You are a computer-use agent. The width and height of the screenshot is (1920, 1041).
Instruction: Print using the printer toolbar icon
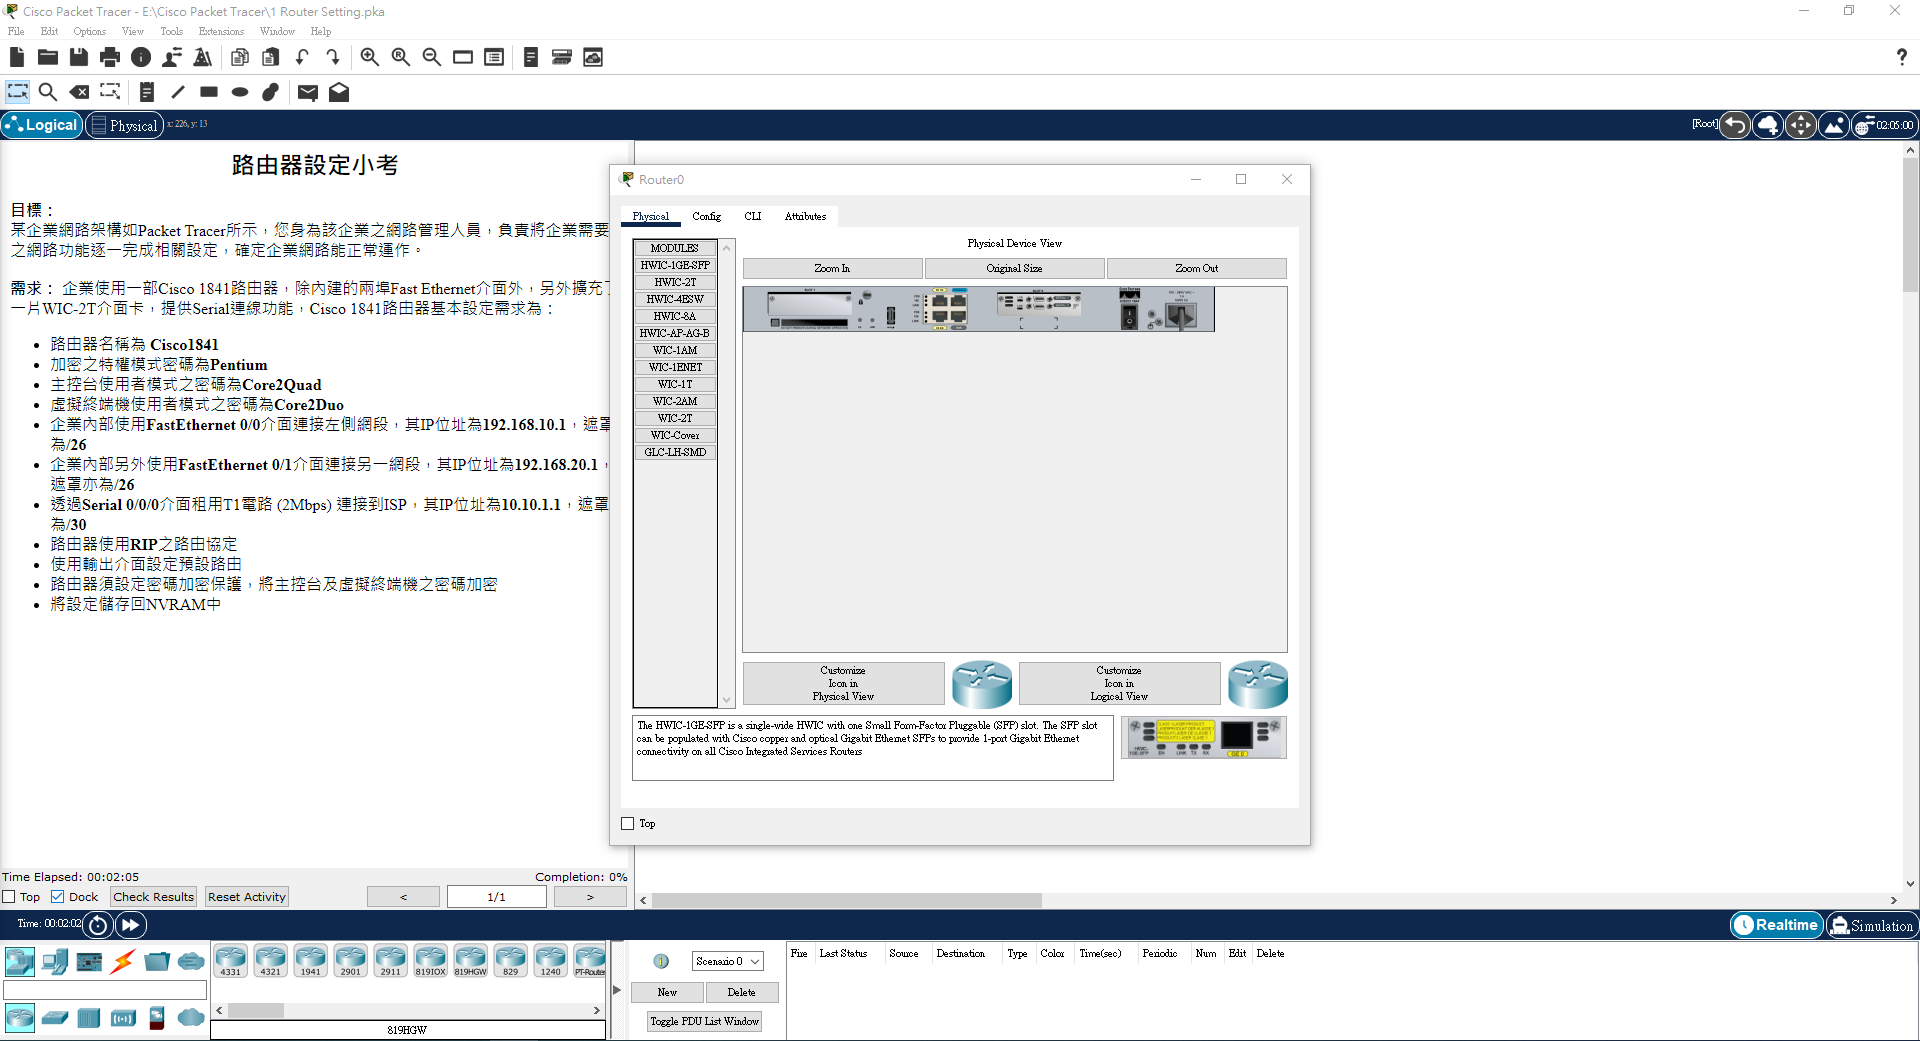point(110,57)
